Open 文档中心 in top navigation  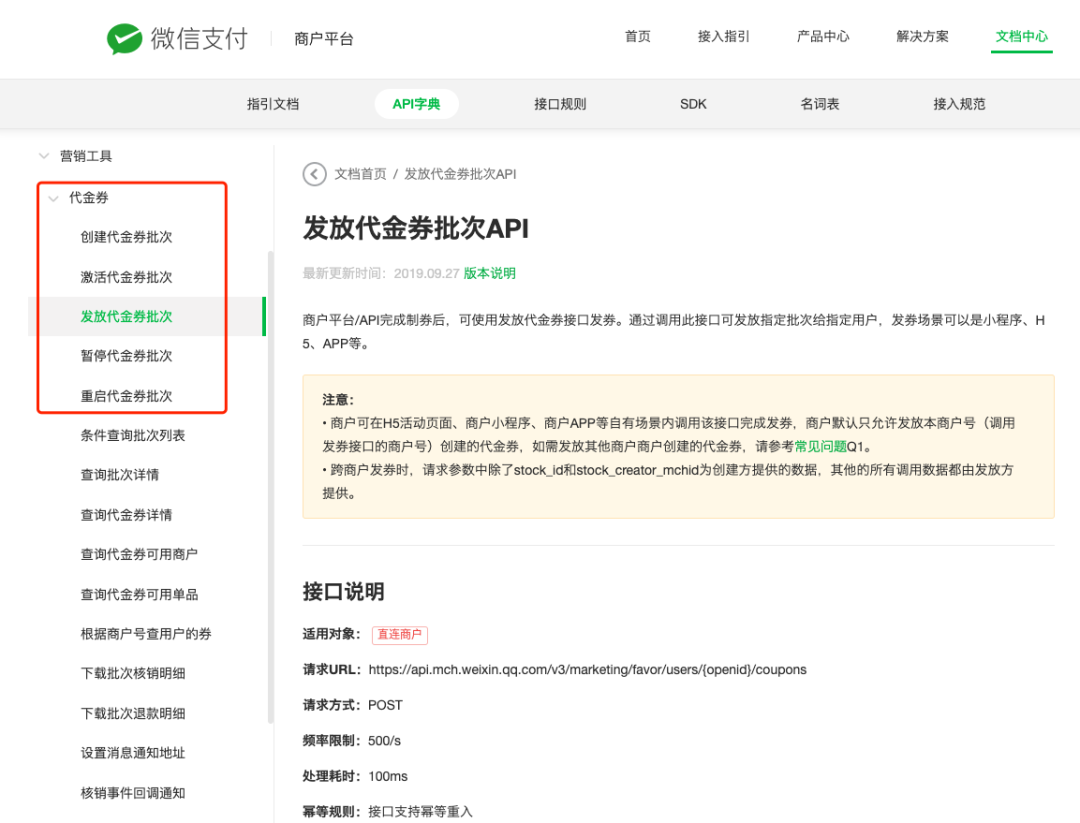(1021, 37)
